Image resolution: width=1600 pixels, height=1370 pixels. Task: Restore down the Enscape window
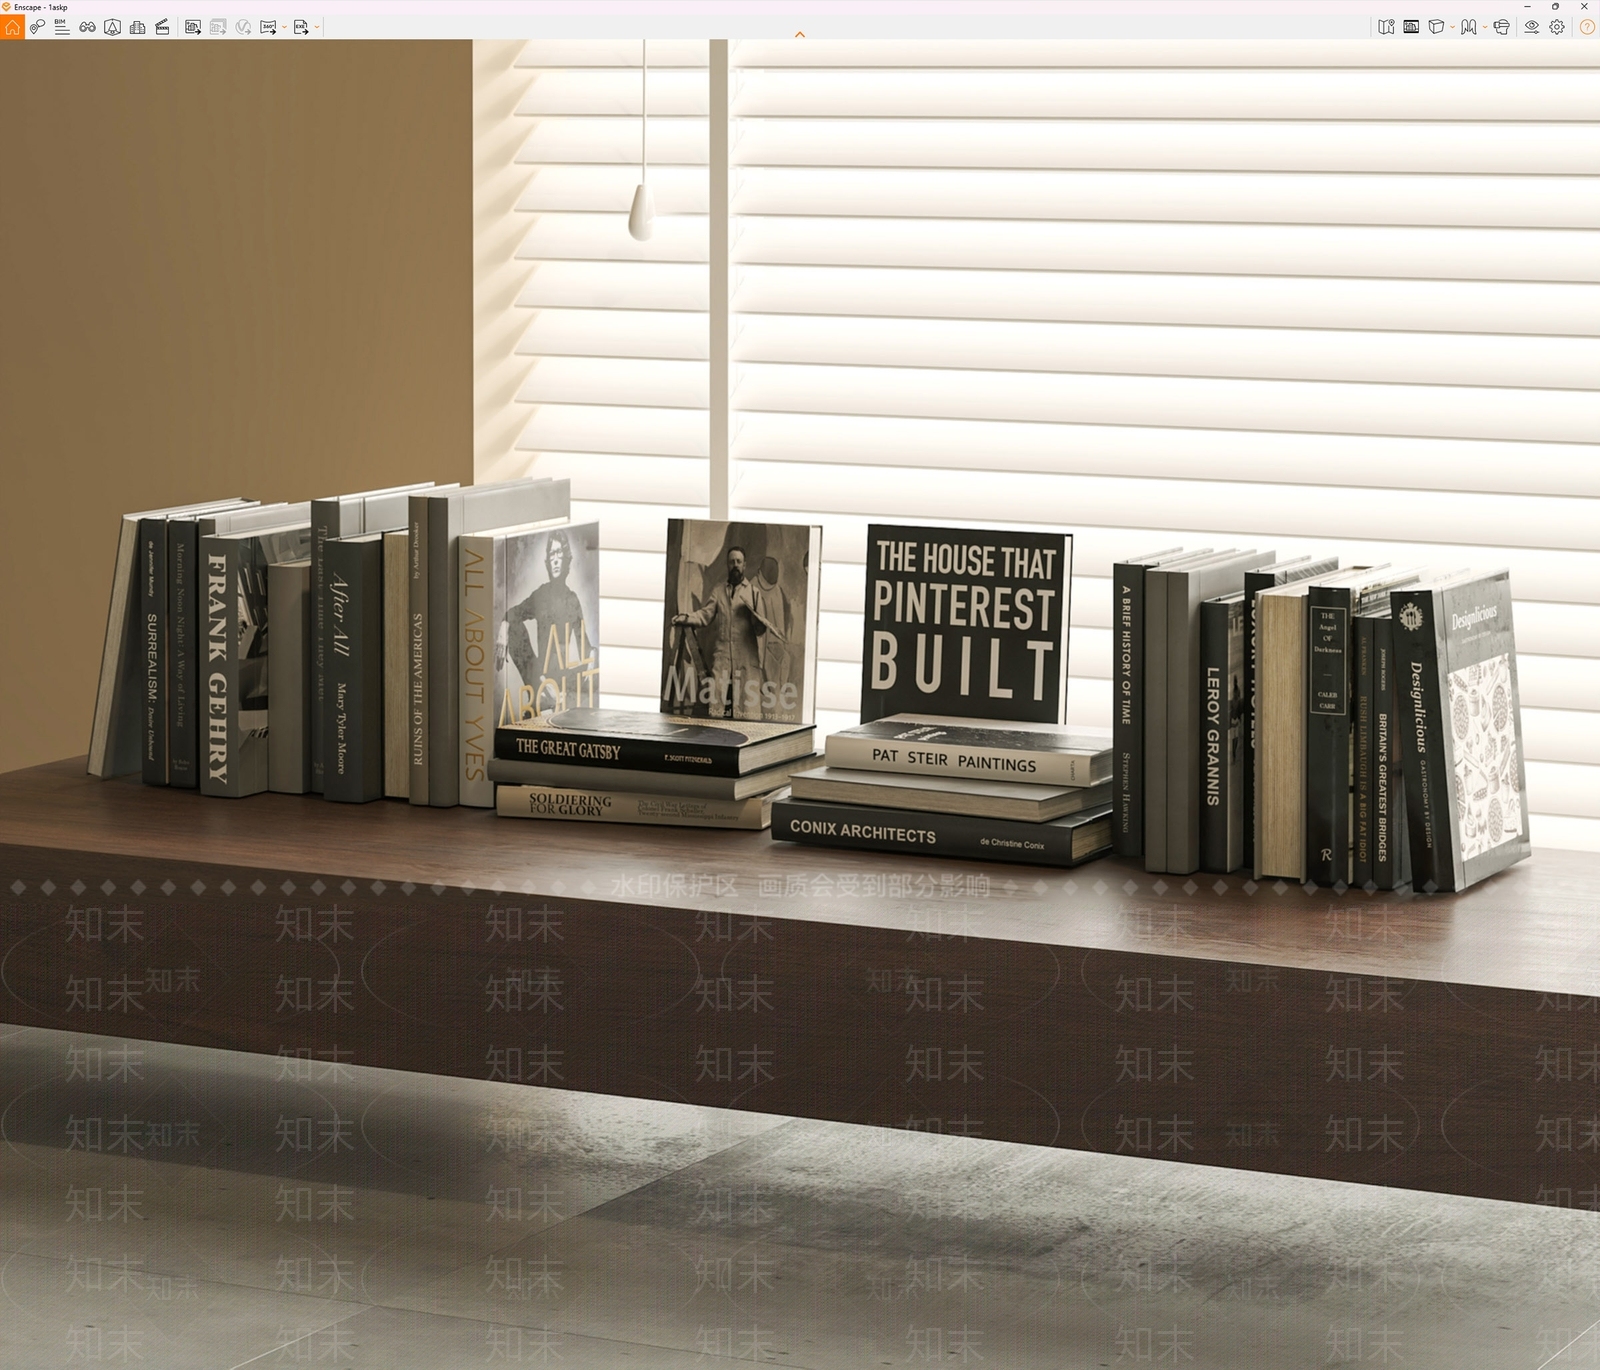[1555, 6]
